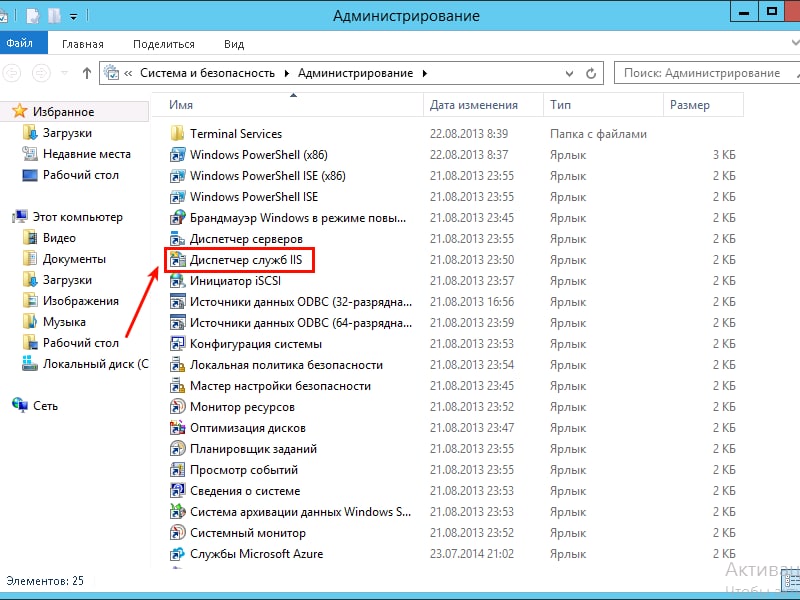Select the Брандмауэр Windows shortcut icon

pyautogui.click(x=177, y=218)
